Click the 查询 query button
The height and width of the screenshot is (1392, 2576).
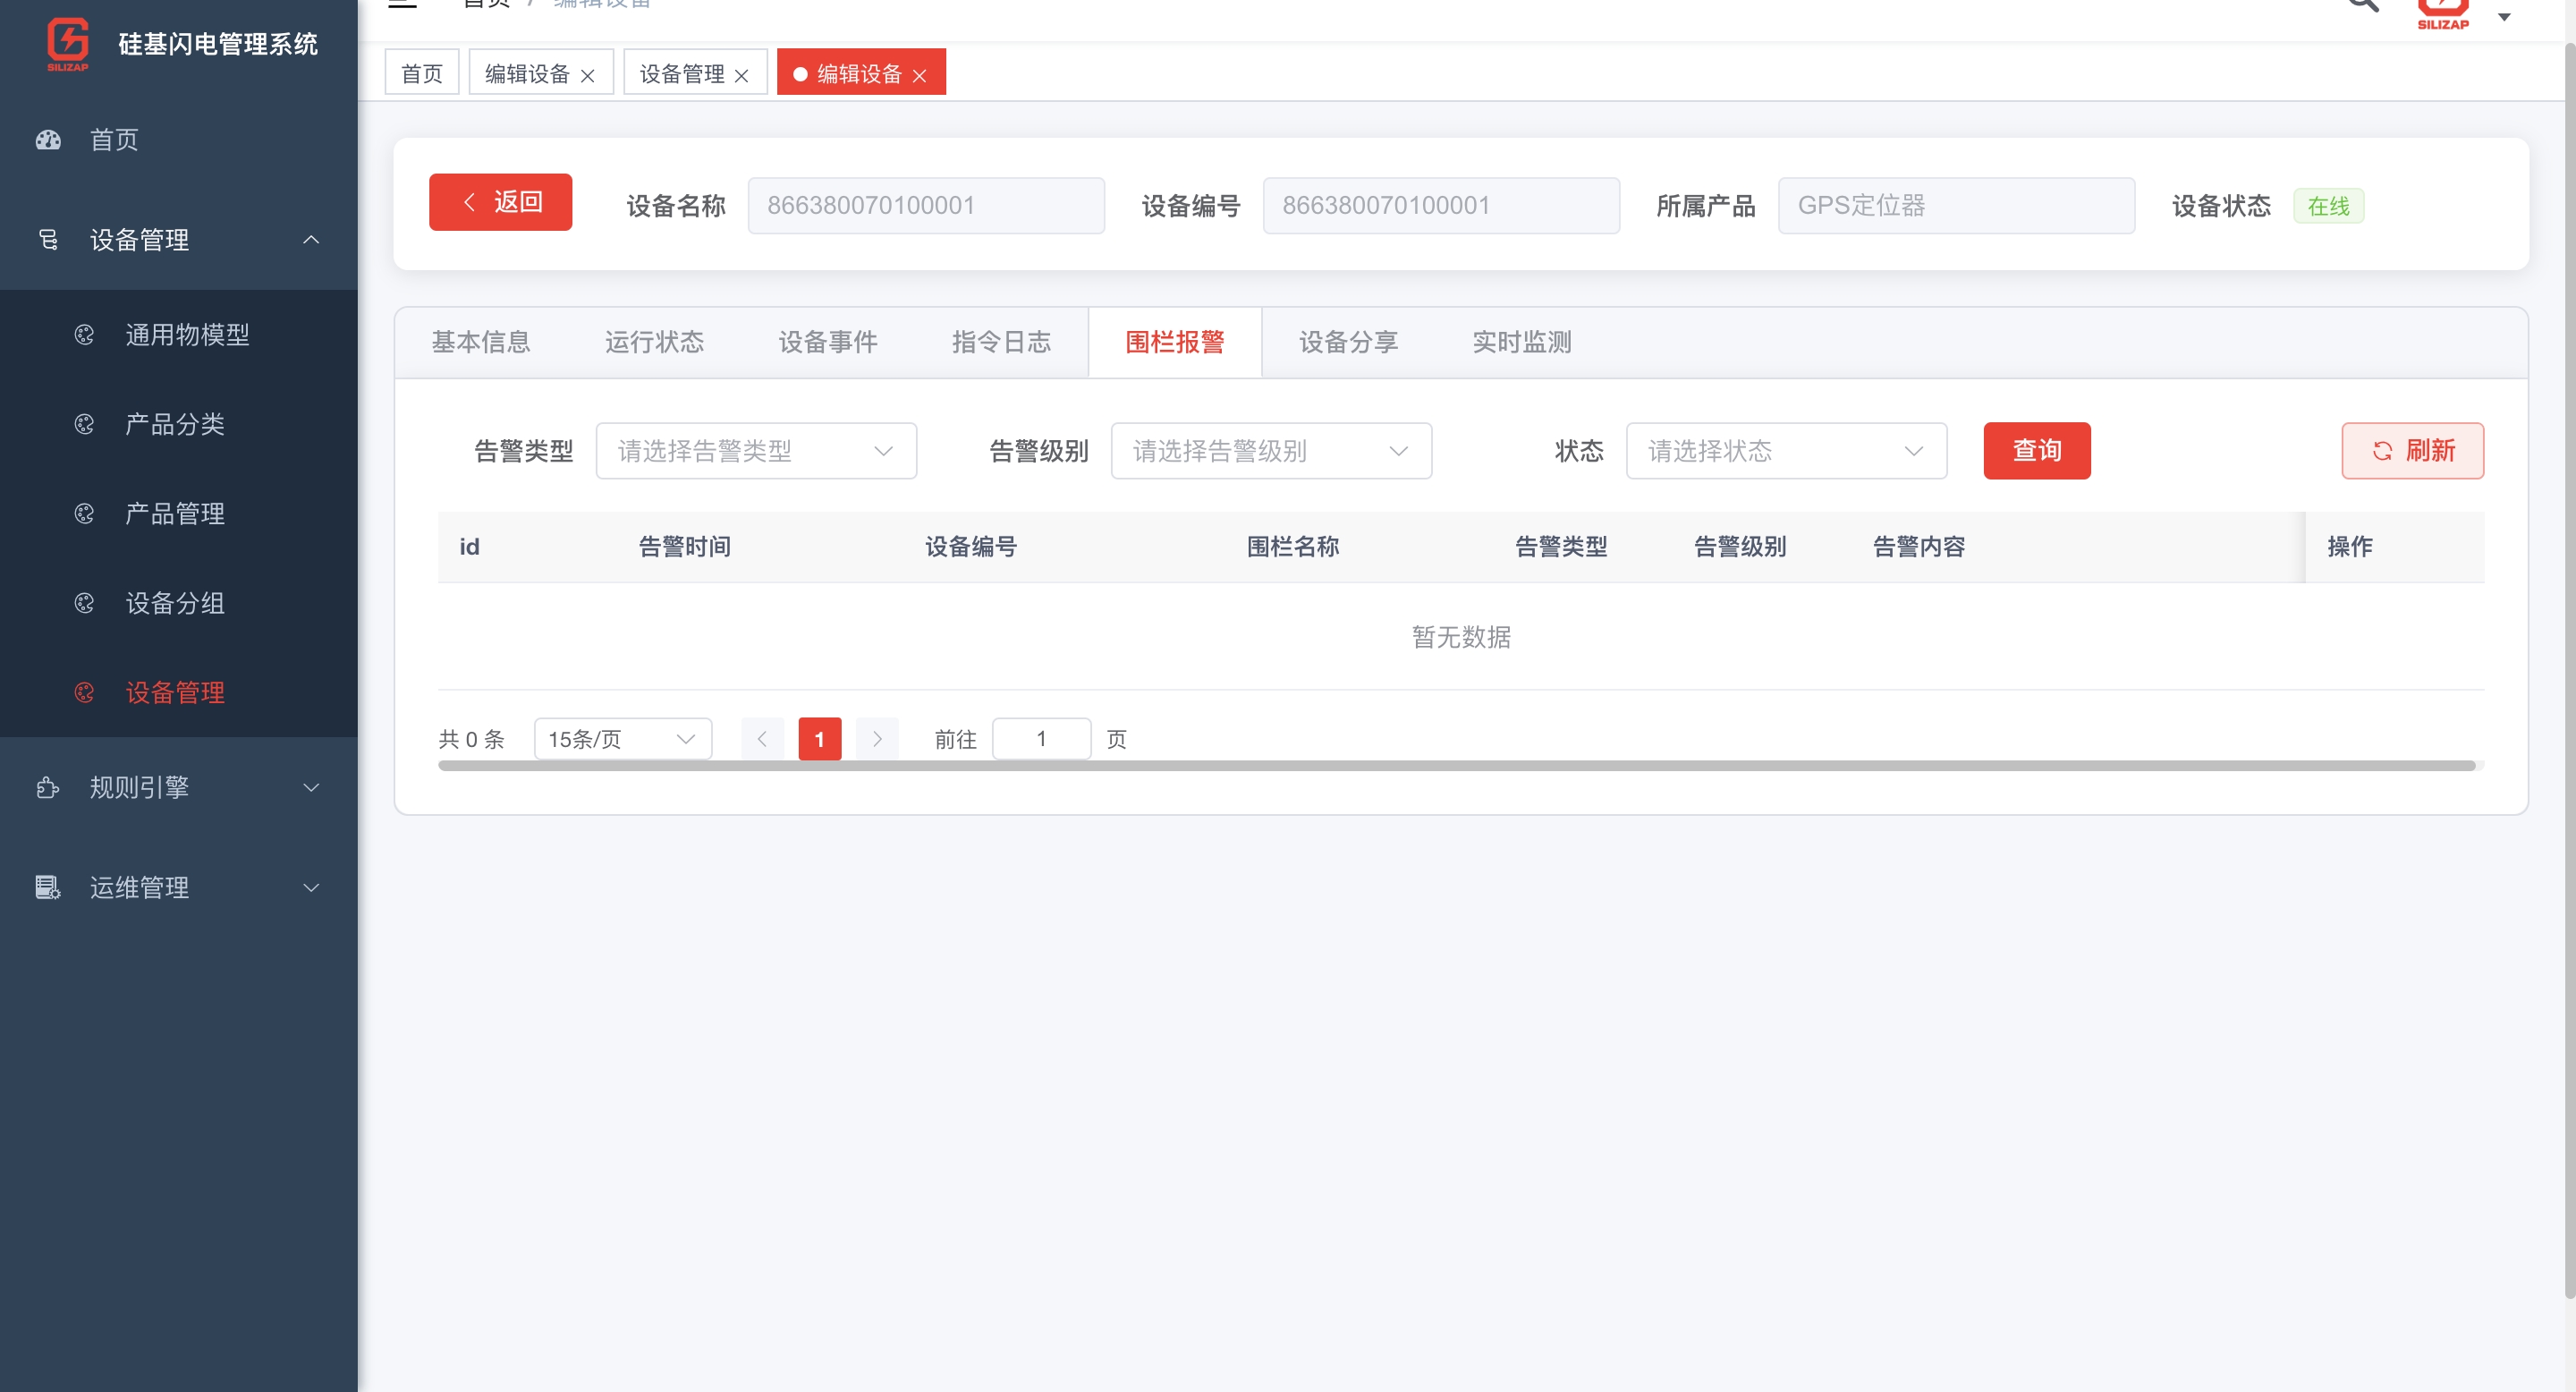click(x=2037, y=450)
